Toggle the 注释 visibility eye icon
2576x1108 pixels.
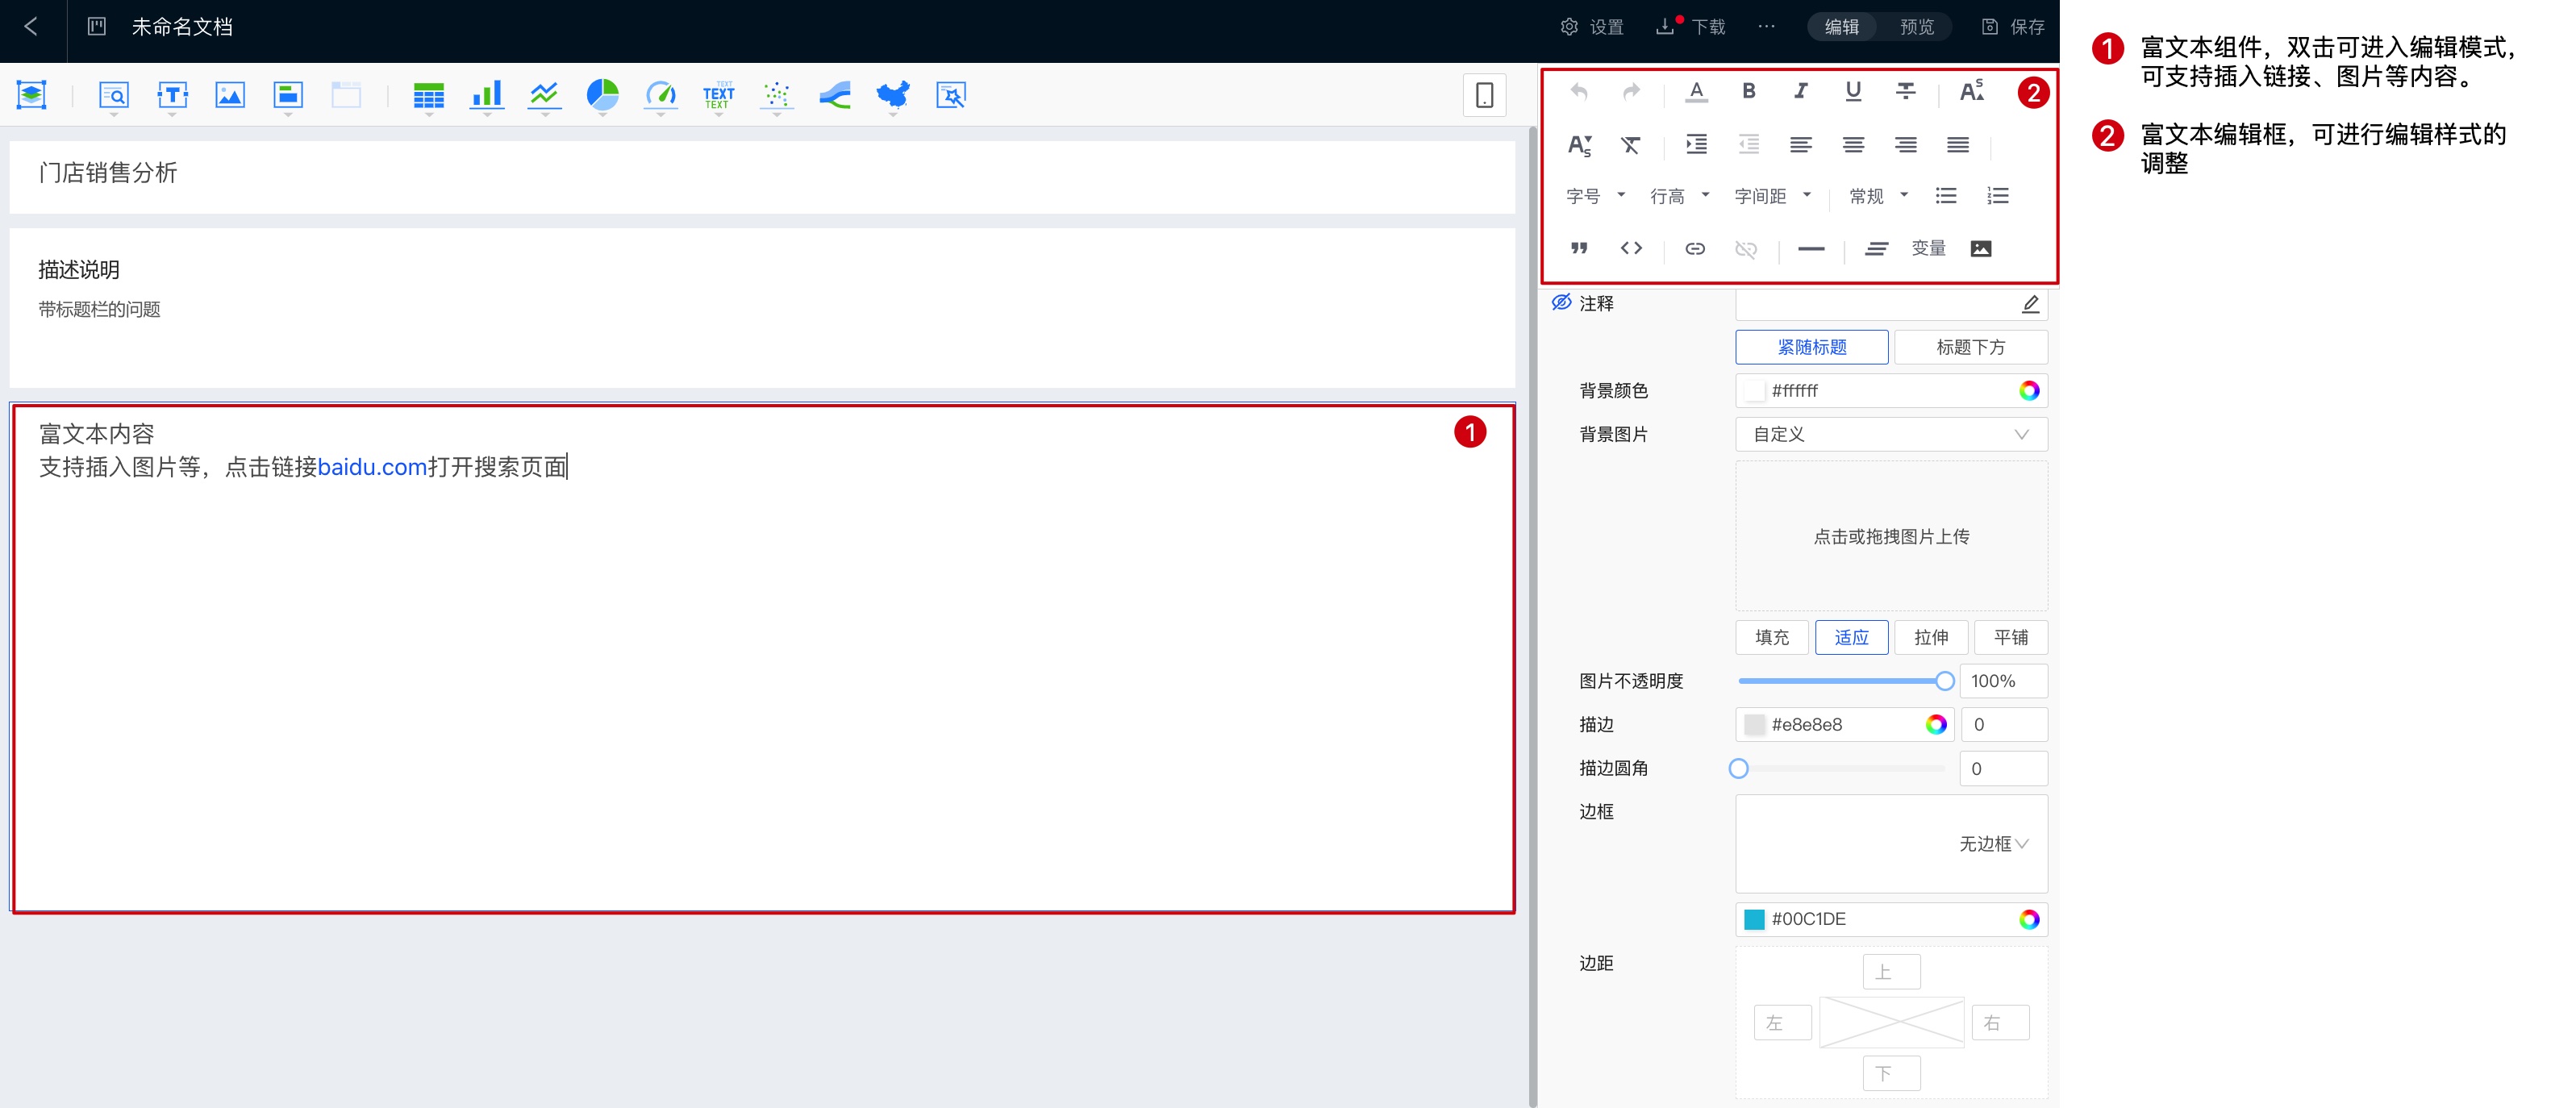[x=1561, y=302]
